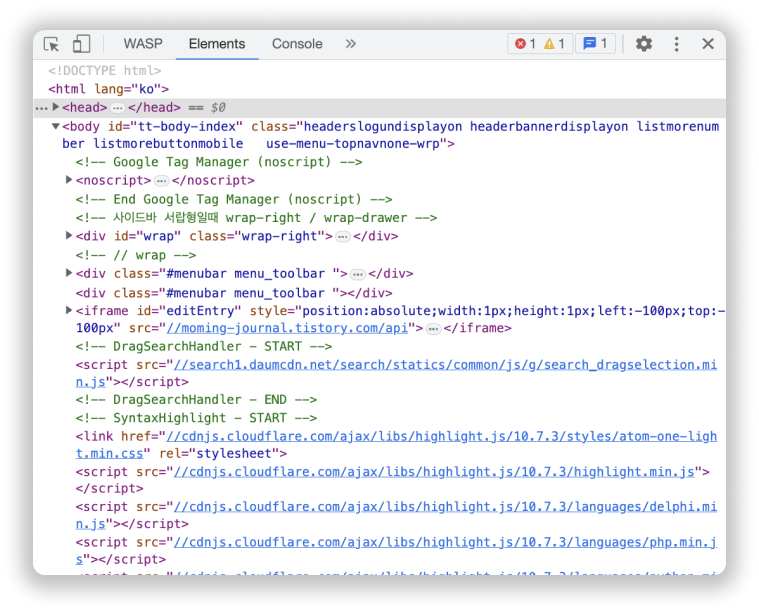Open DevTools settings gear
This screenshot has width=759, height=611.
coord(643,44)
